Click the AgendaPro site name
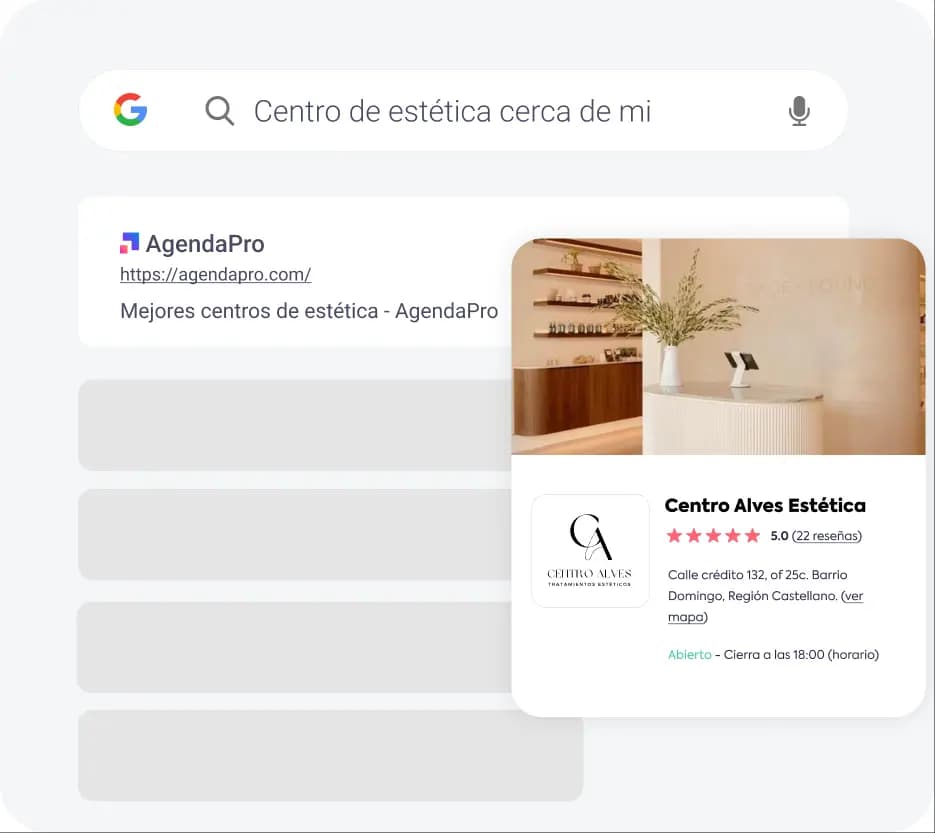935x833 pixels. point(205,244)
